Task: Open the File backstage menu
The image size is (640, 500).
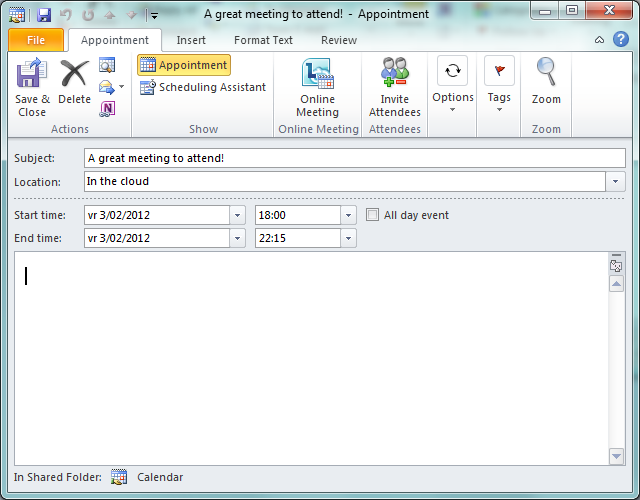Action: [x=36, y=40]
